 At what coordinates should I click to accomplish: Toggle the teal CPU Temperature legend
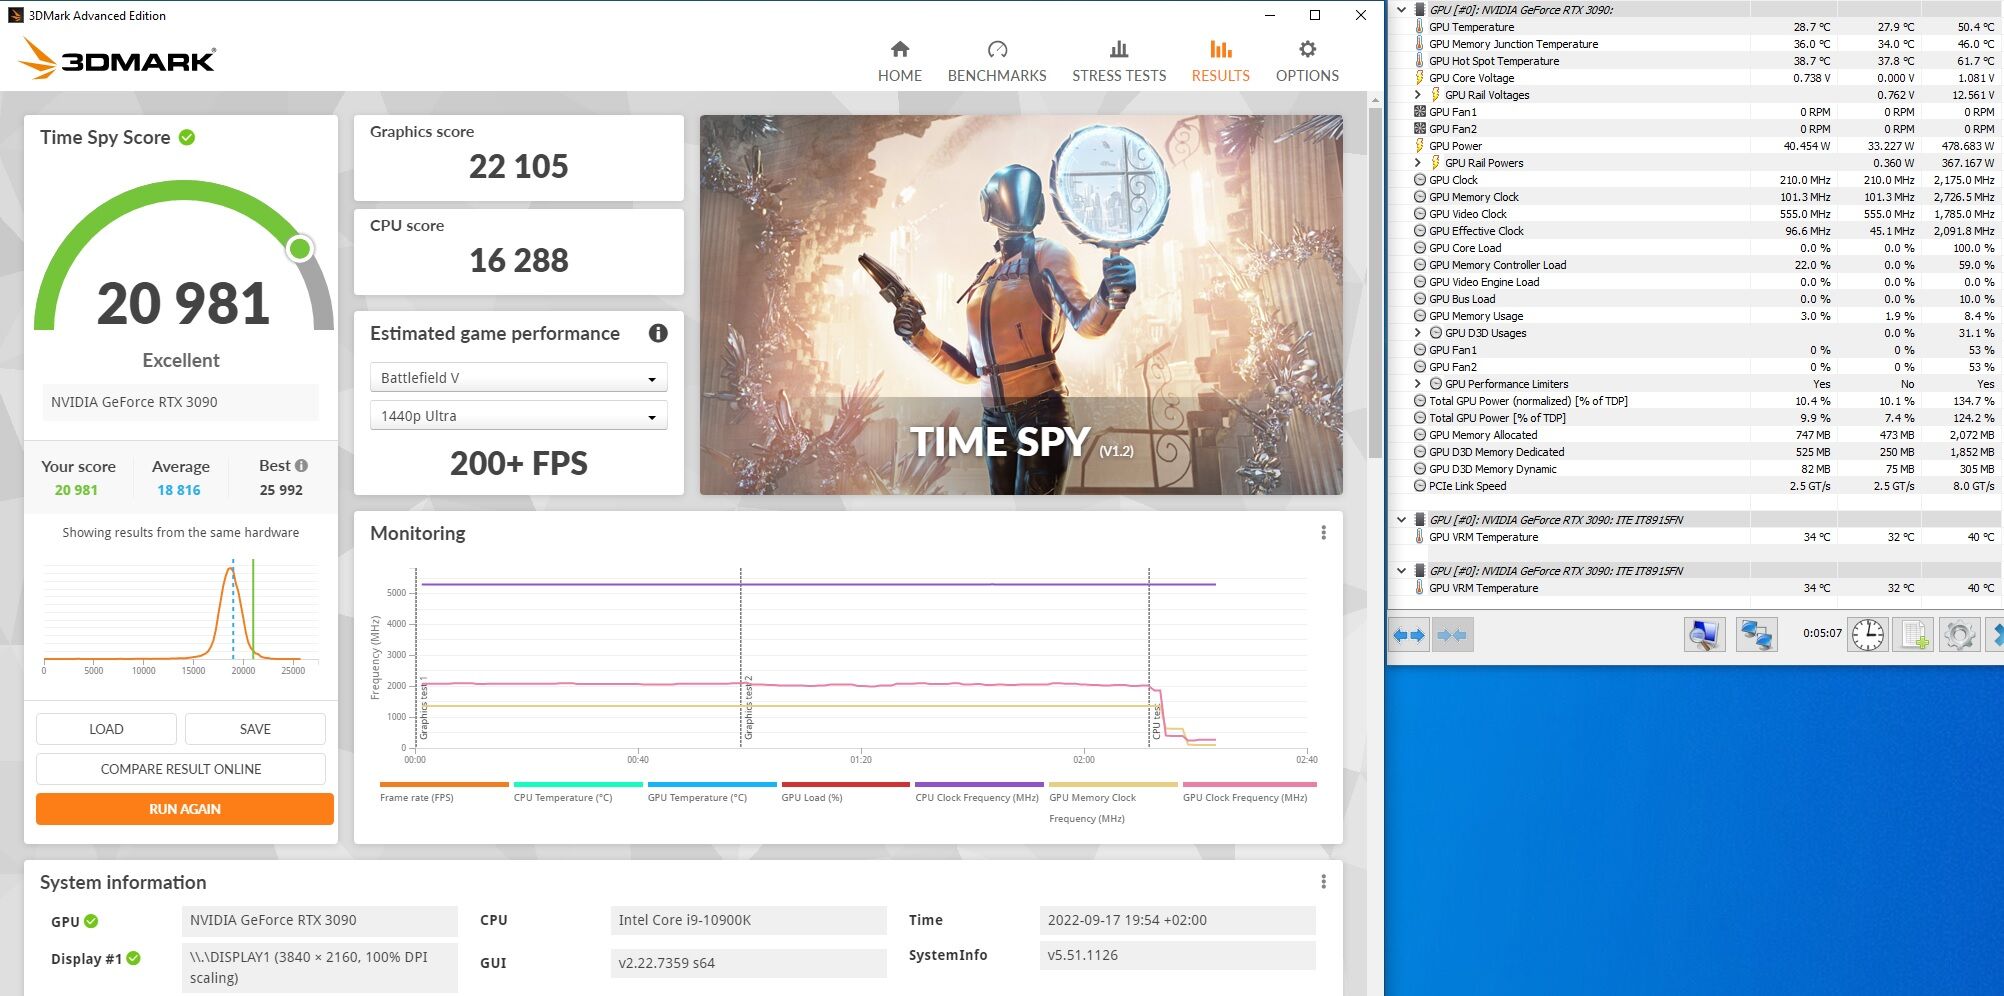[578, 792]
